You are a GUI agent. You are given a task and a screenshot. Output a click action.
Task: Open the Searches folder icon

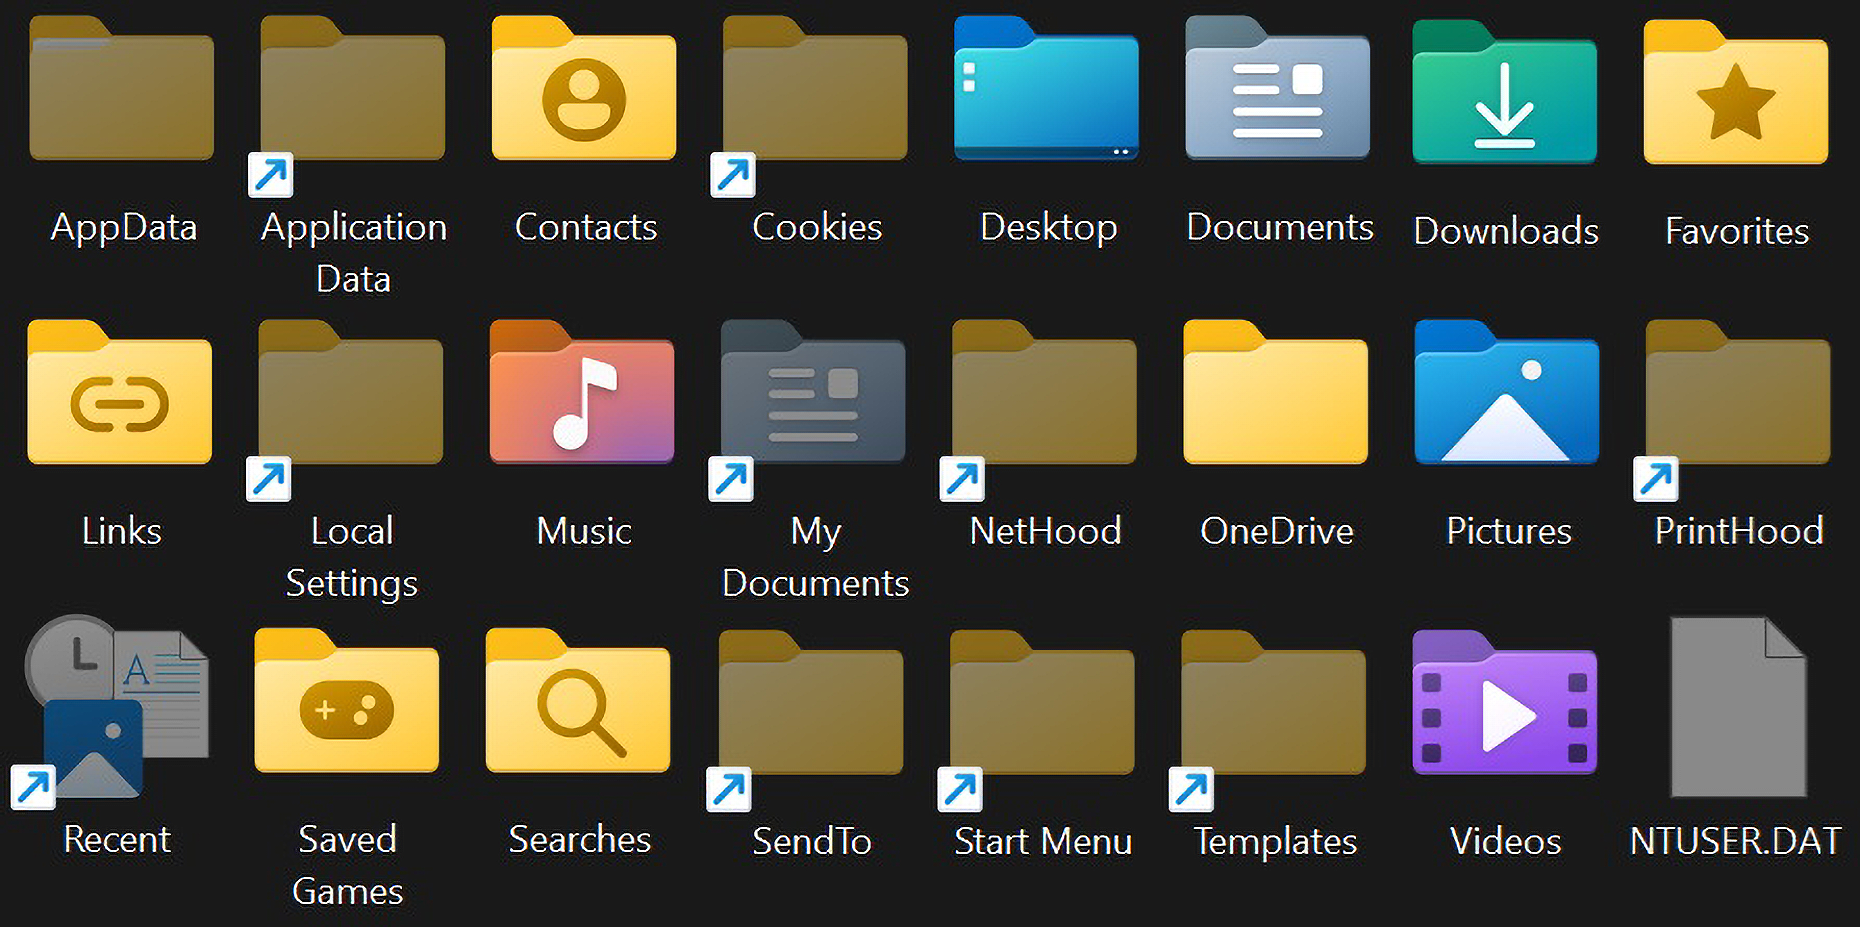click(x=577, y=700)
